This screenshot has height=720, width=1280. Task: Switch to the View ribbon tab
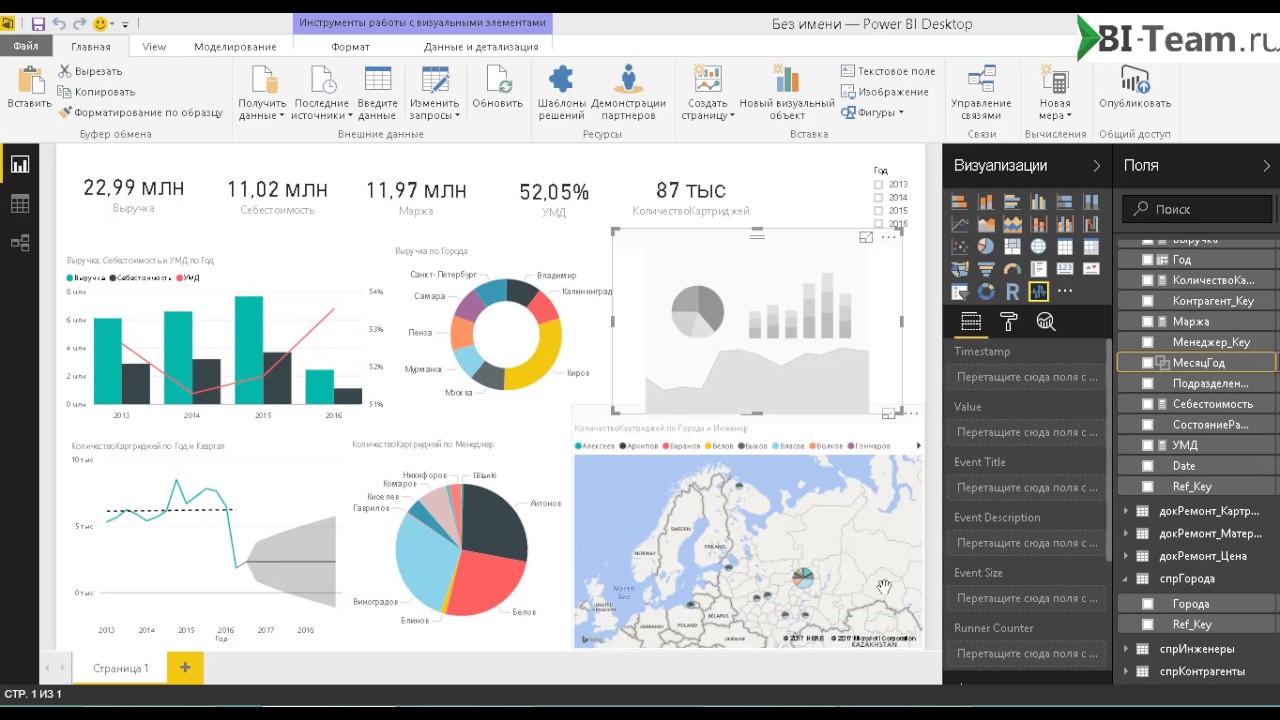[x=154, y=47]
